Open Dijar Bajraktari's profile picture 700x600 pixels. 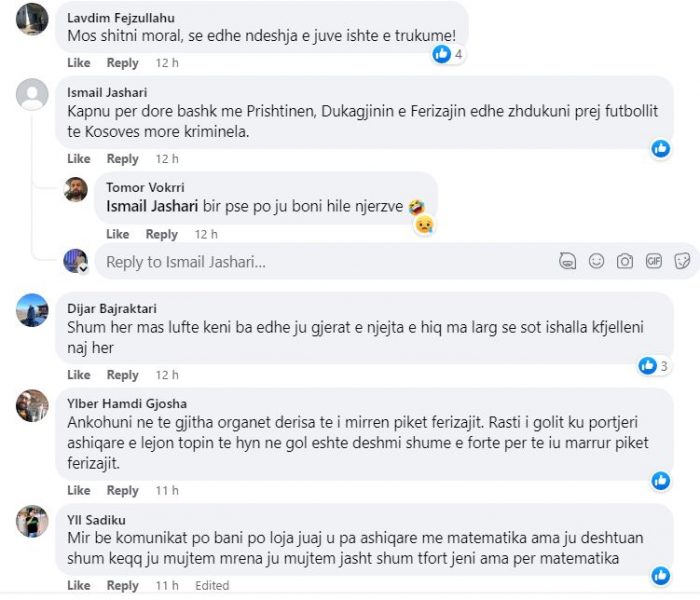[32, 310]
